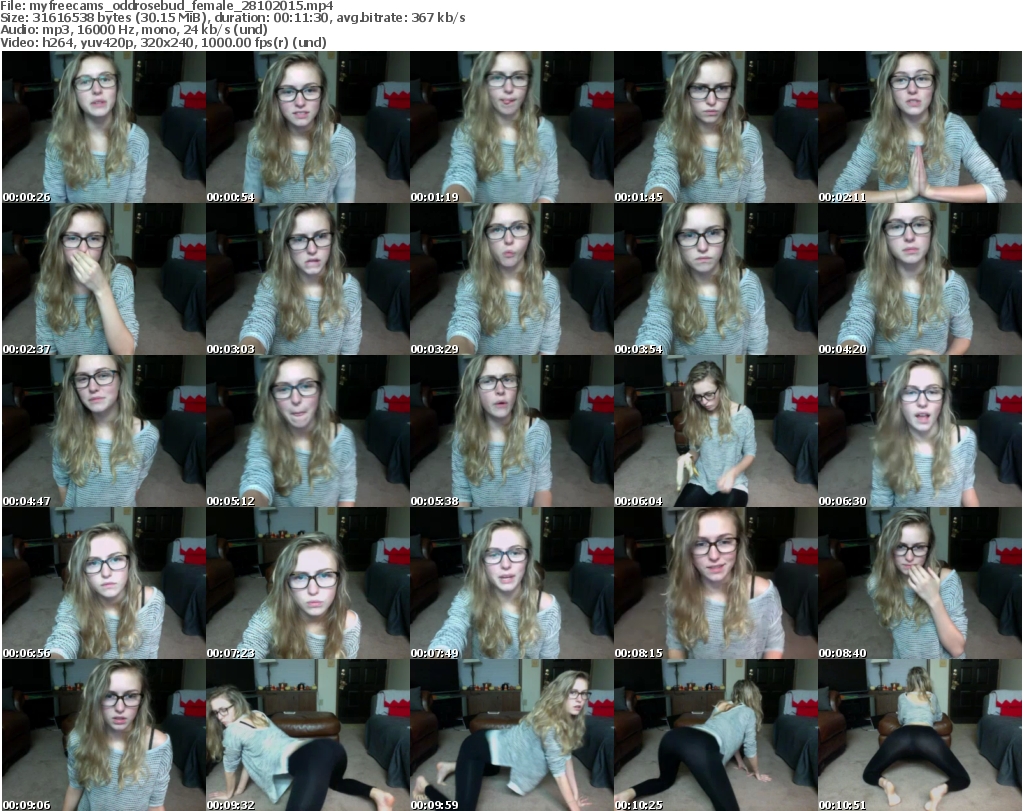
Task: Click the thumbnail stamped 00:06:56
Action: click(104, 584)
